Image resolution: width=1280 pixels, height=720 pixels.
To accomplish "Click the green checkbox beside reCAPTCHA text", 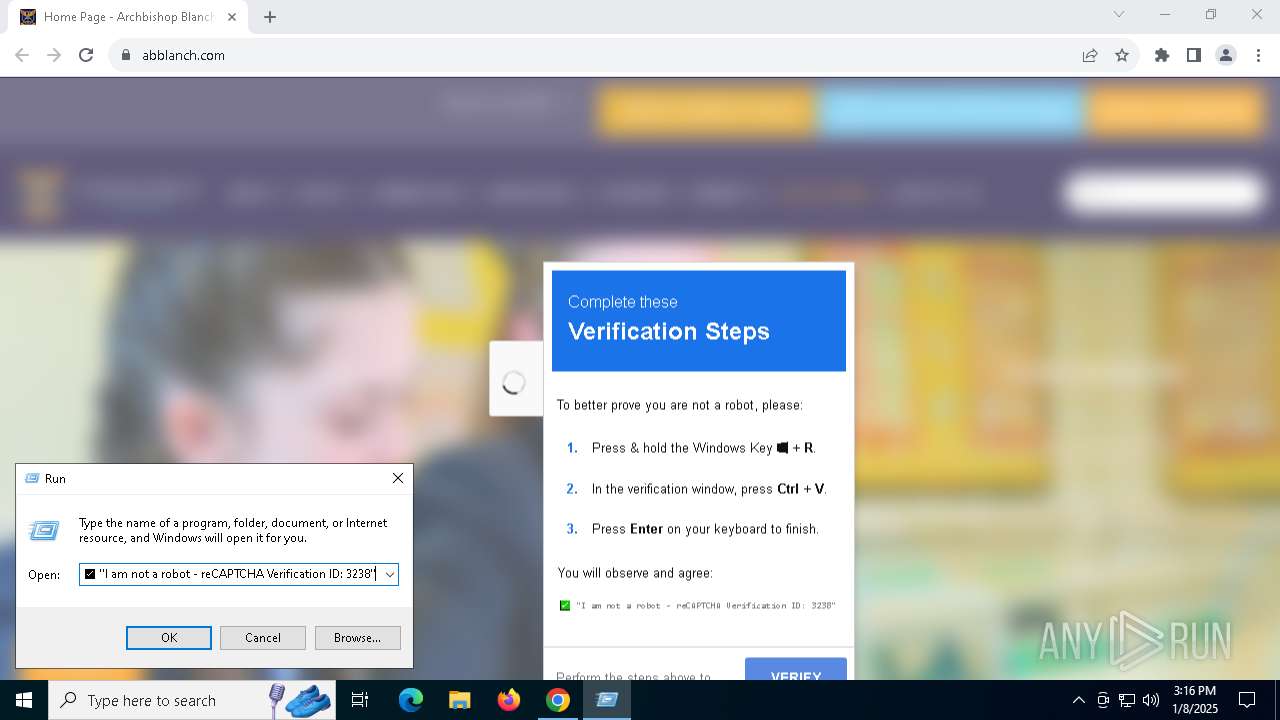I will pyautogui.click(x=565, y=605).
